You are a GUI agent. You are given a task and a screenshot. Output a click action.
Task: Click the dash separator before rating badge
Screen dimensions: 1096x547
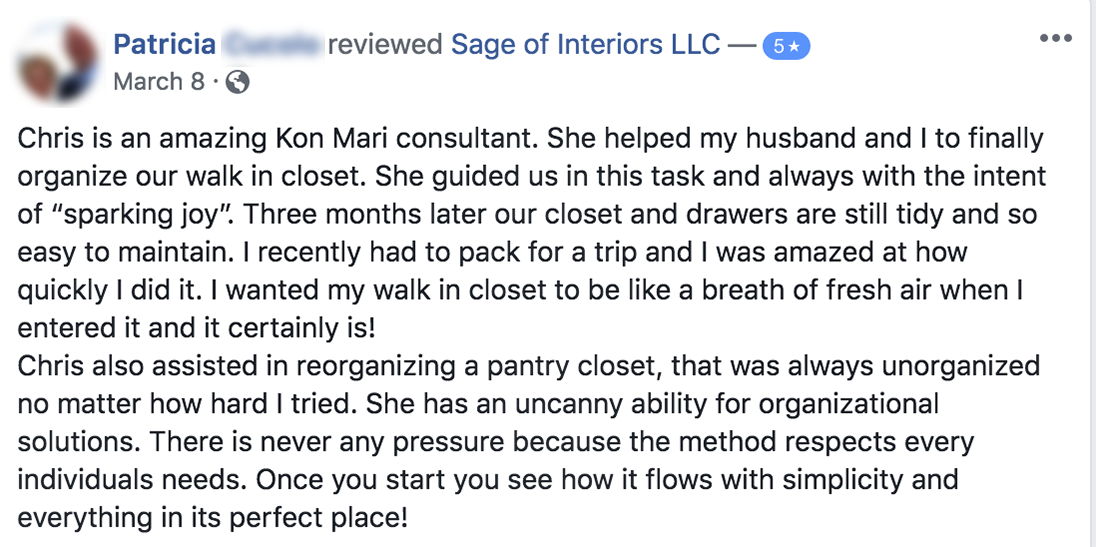click(x=741, y=46)
